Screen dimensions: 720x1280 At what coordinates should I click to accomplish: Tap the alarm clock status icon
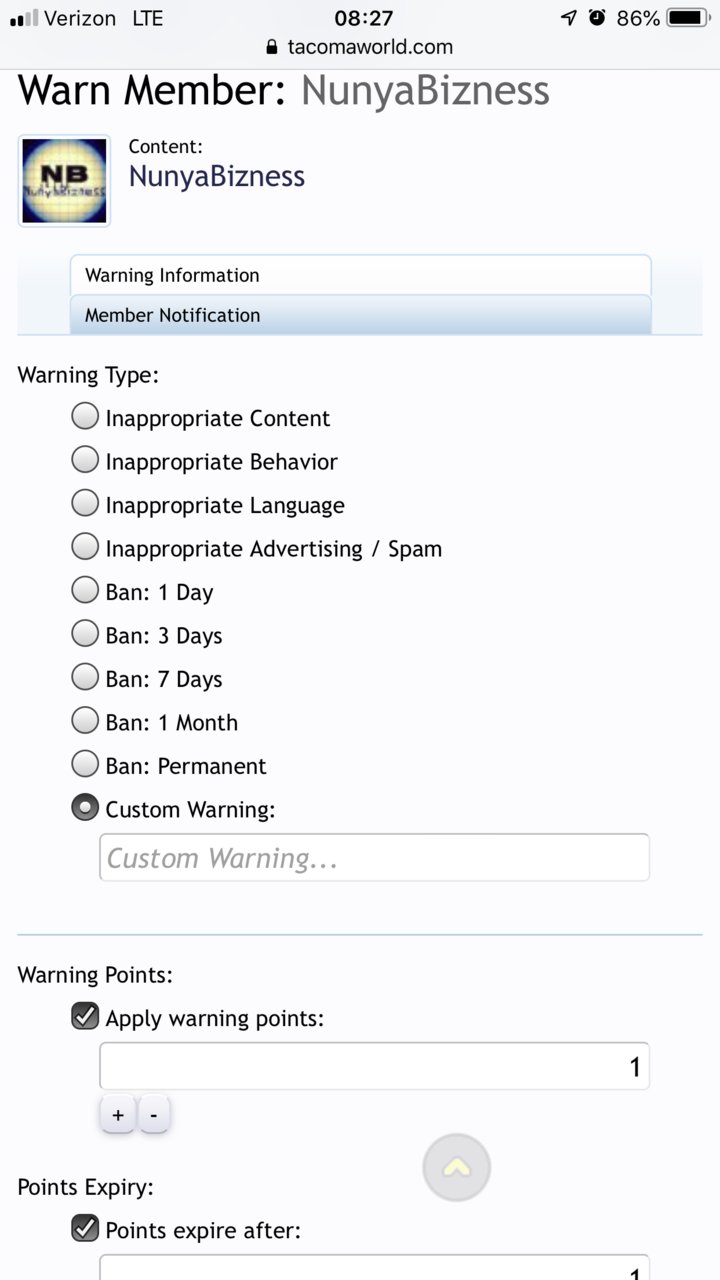pos(598,18)
